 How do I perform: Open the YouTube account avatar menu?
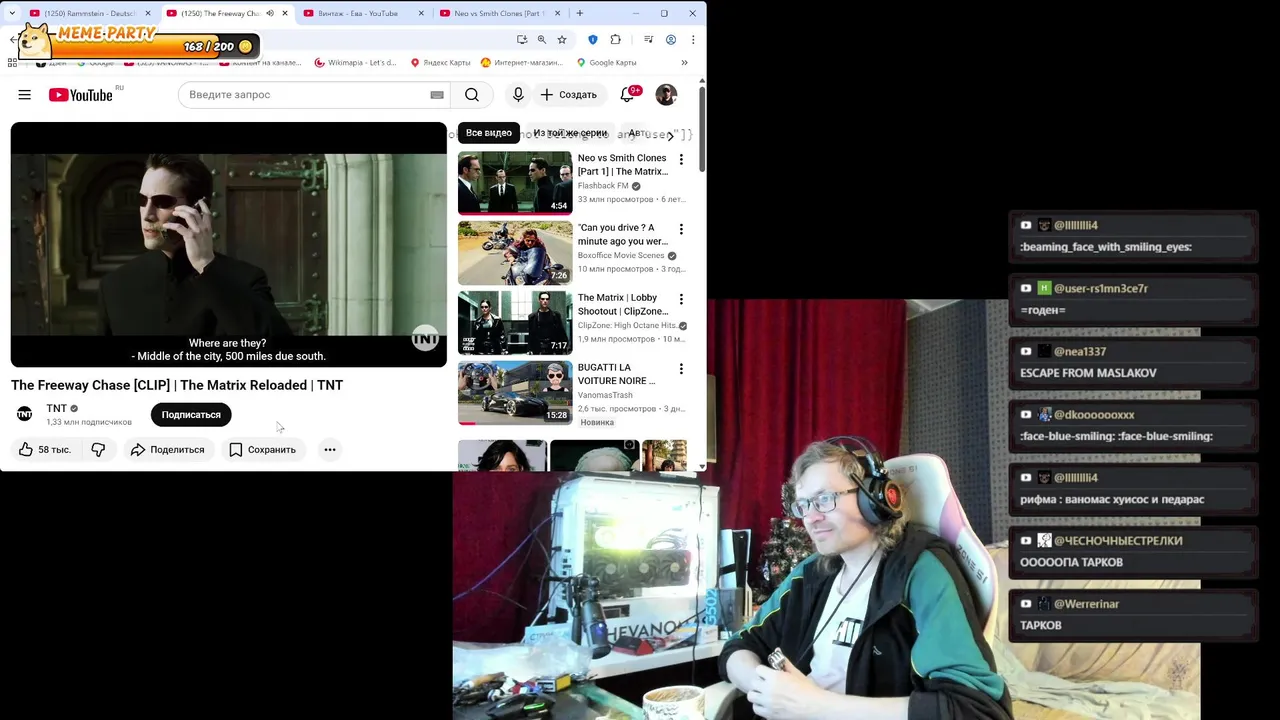click(666, 95)
